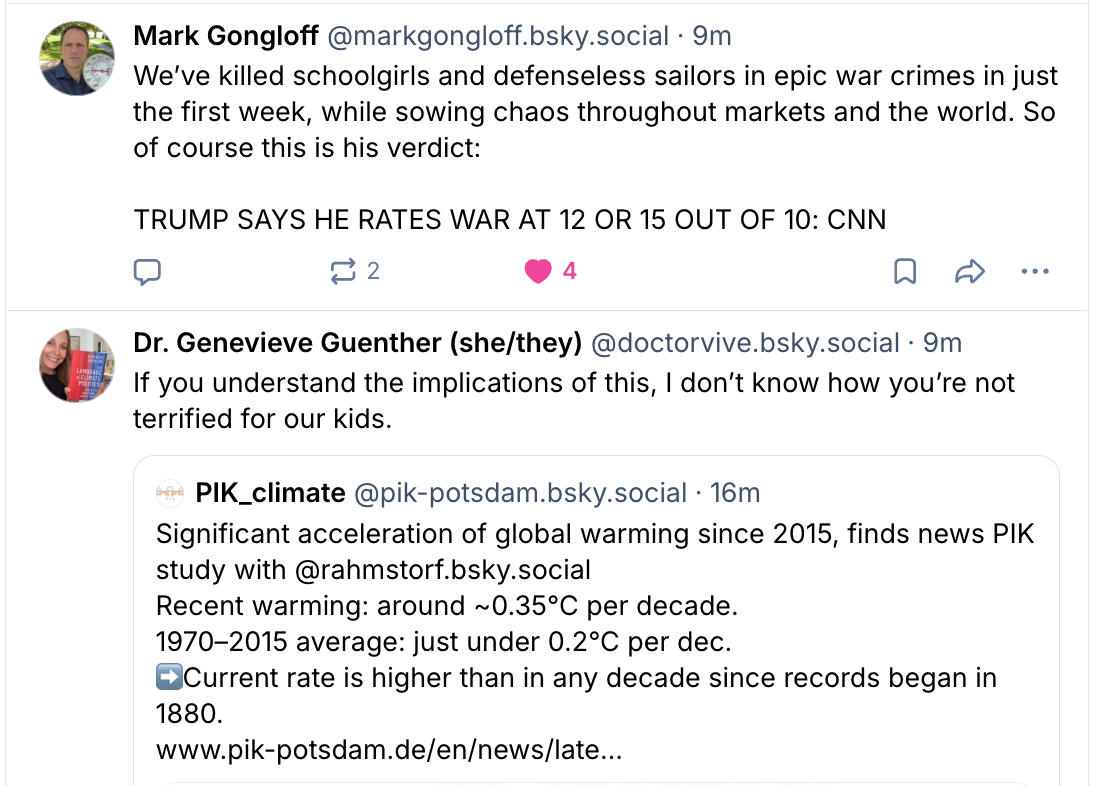
Task: Open more options on Mark Gongloff's post
Action: 1035,271
